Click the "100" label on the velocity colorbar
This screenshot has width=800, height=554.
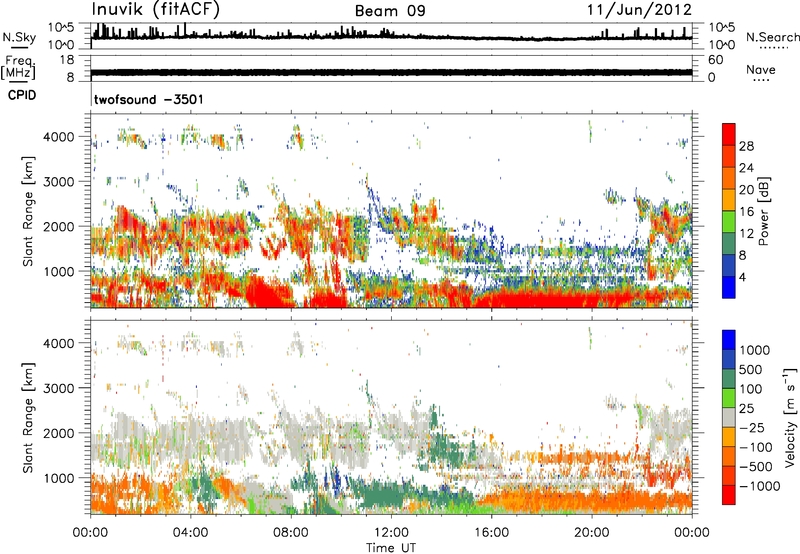pos(751,389)
